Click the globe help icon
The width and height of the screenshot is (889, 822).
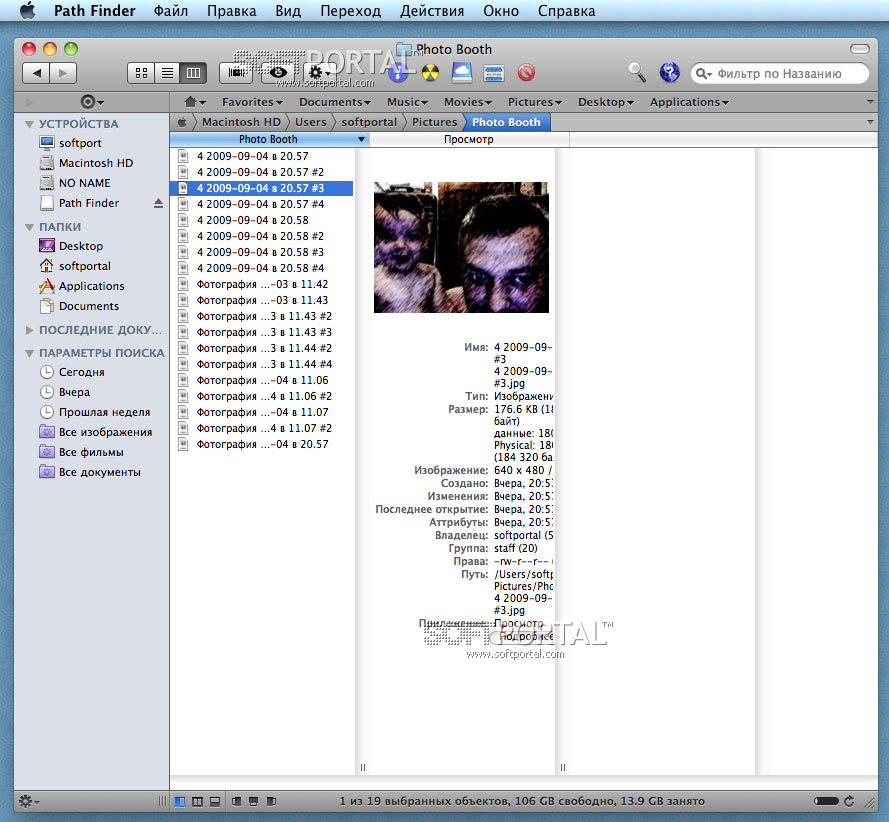pyautogui.click(x=670, y=73)
